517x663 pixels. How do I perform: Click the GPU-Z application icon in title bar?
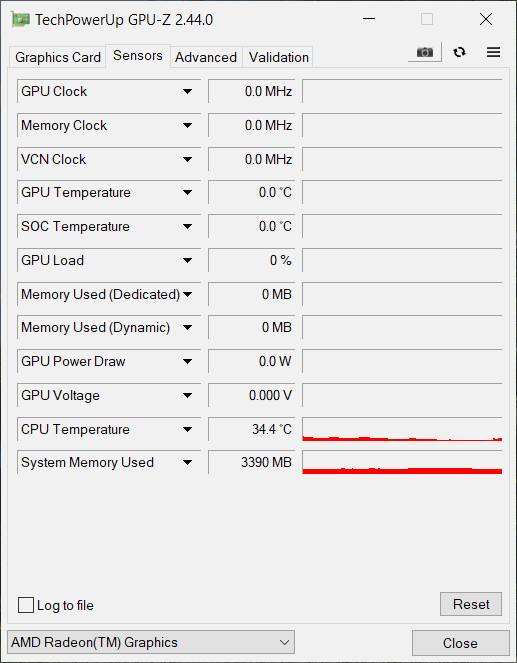pyautogui.click(x=21, y=19)
